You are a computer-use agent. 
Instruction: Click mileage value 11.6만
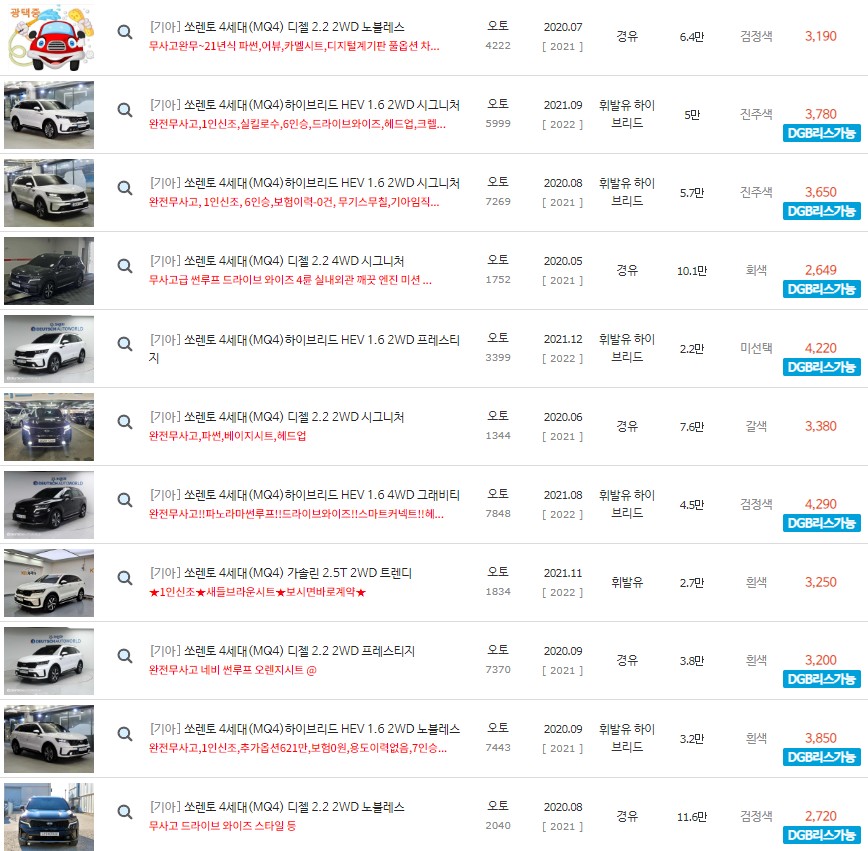692,817
